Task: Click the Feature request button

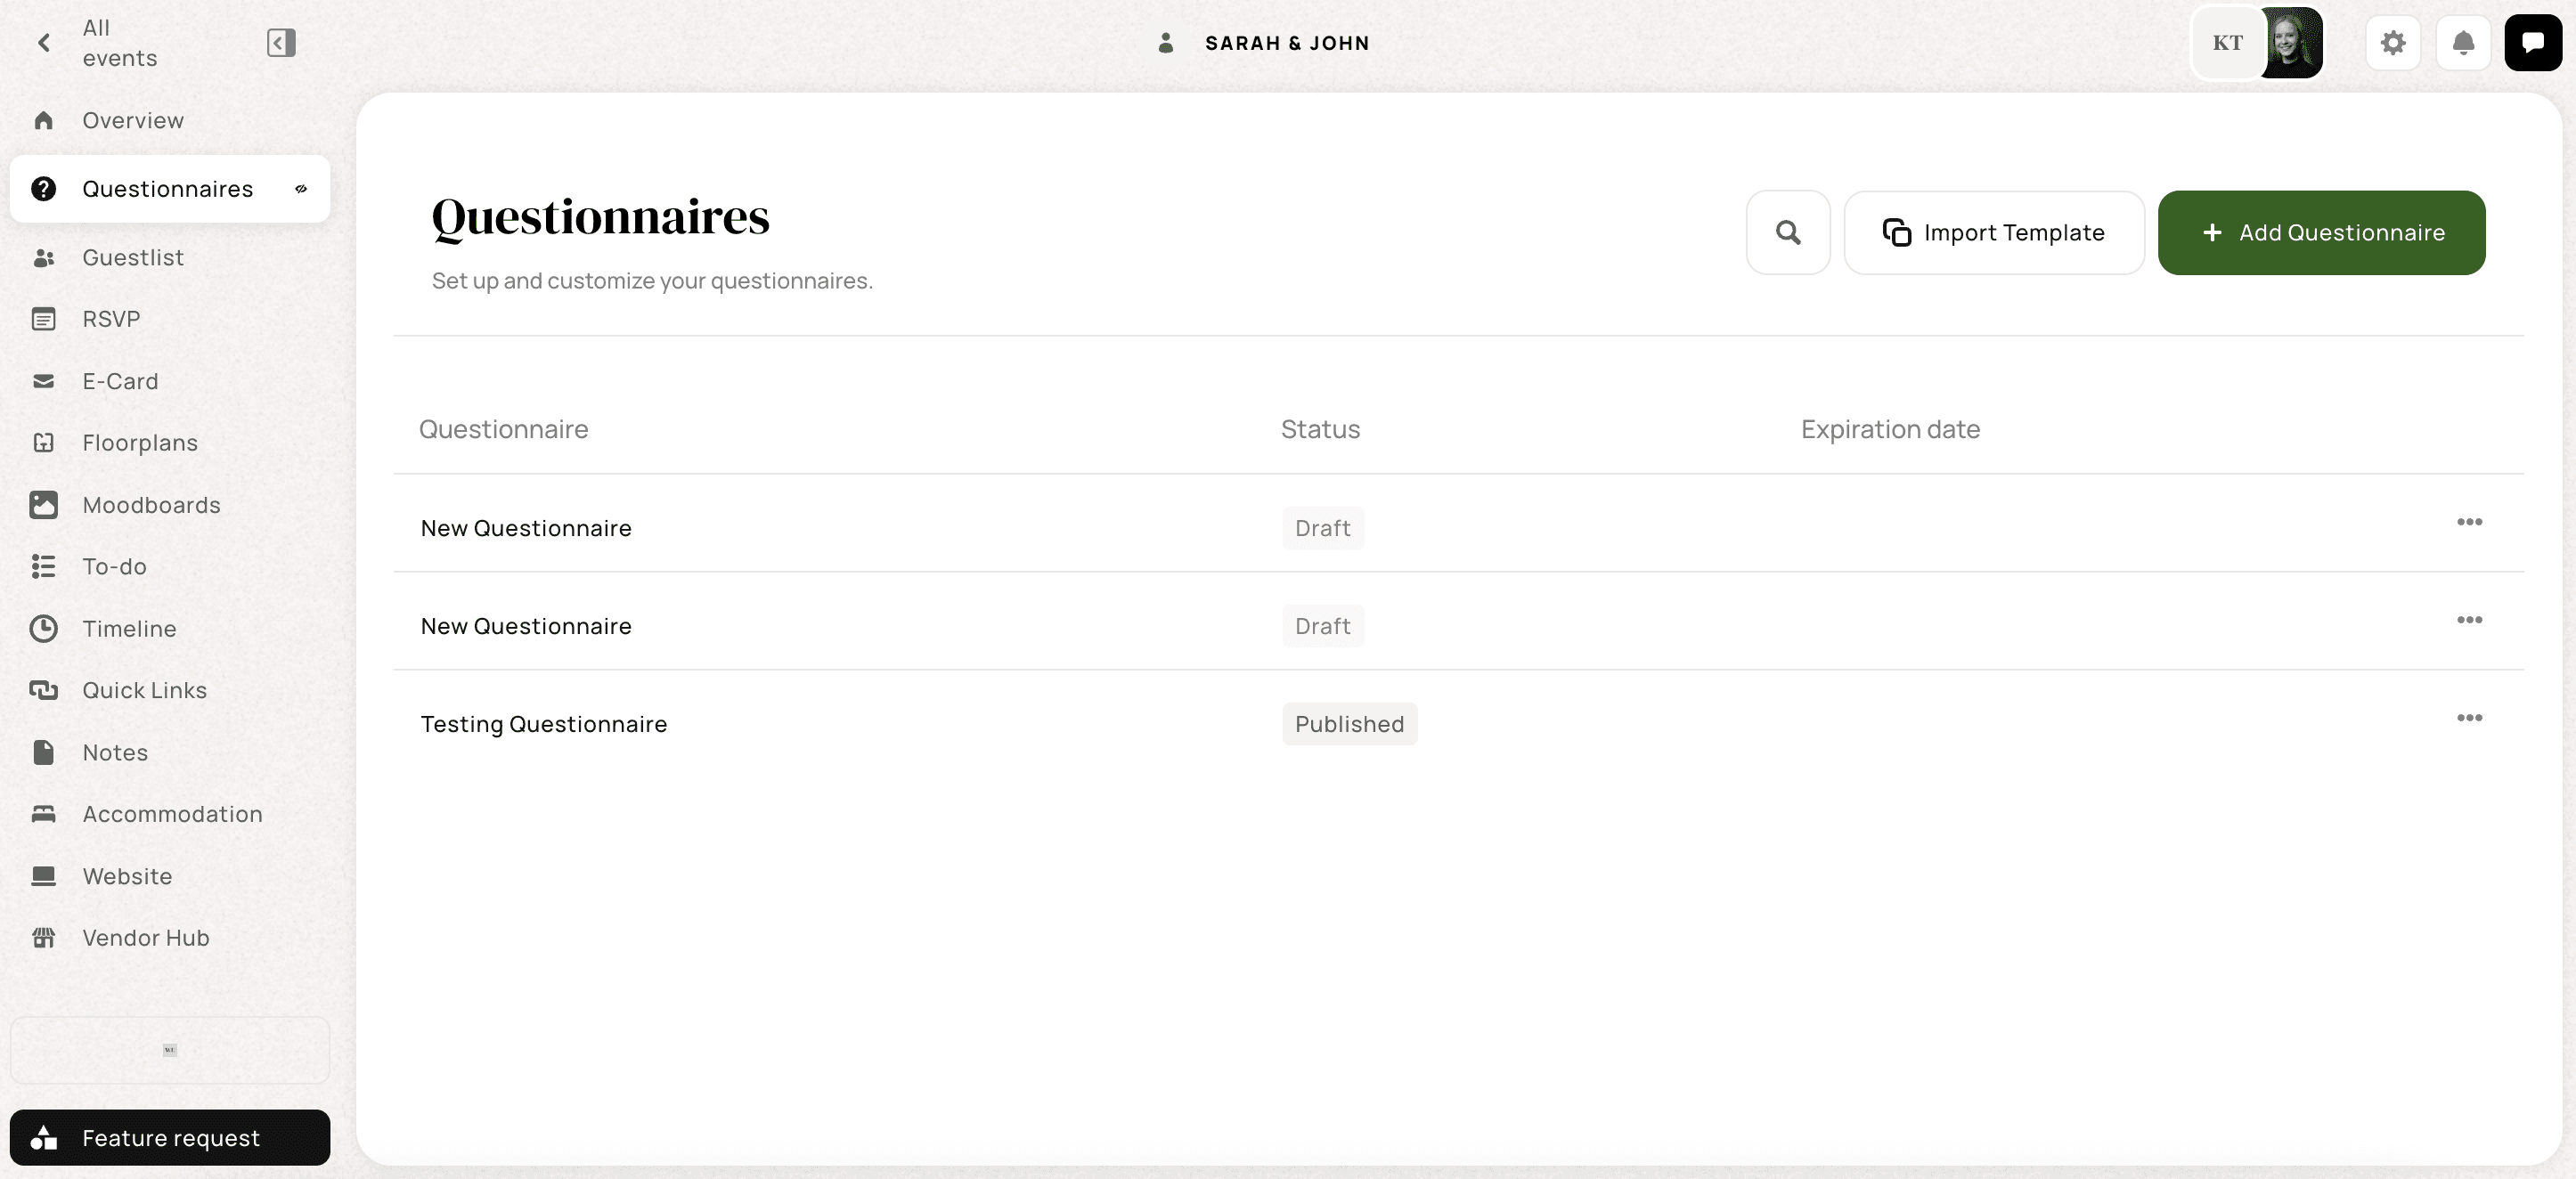Action: (x=170, y=1138)
